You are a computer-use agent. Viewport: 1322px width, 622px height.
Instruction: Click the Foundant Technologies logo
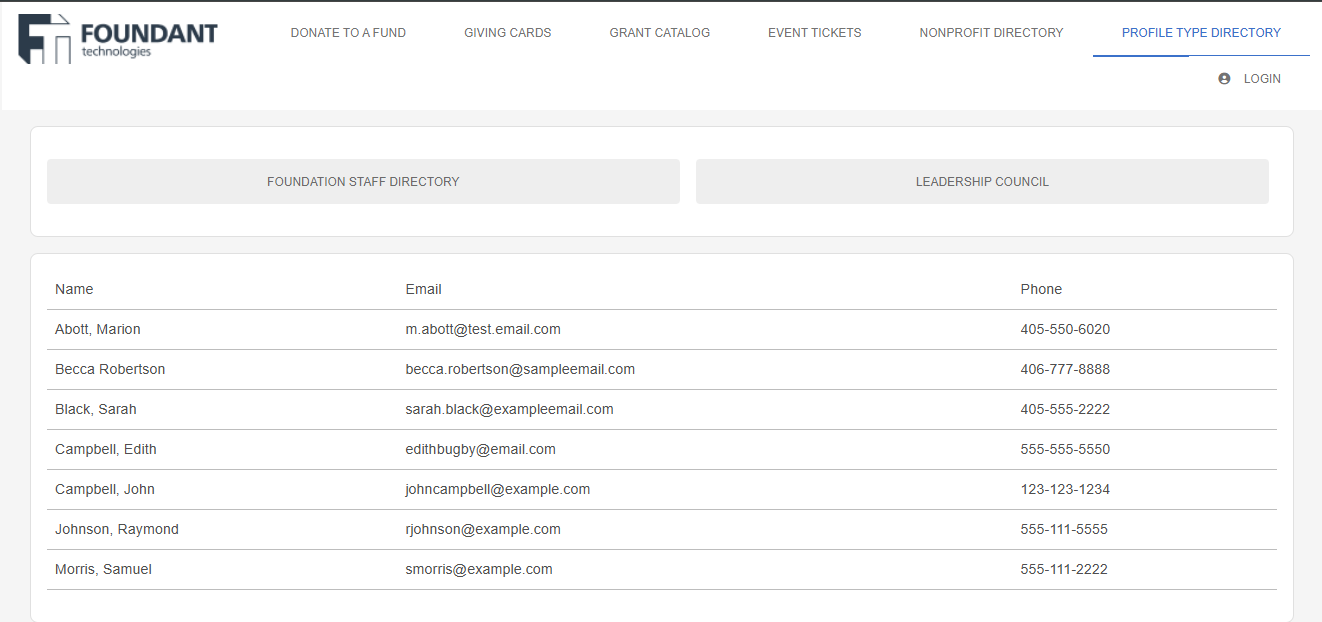(115, 33)
